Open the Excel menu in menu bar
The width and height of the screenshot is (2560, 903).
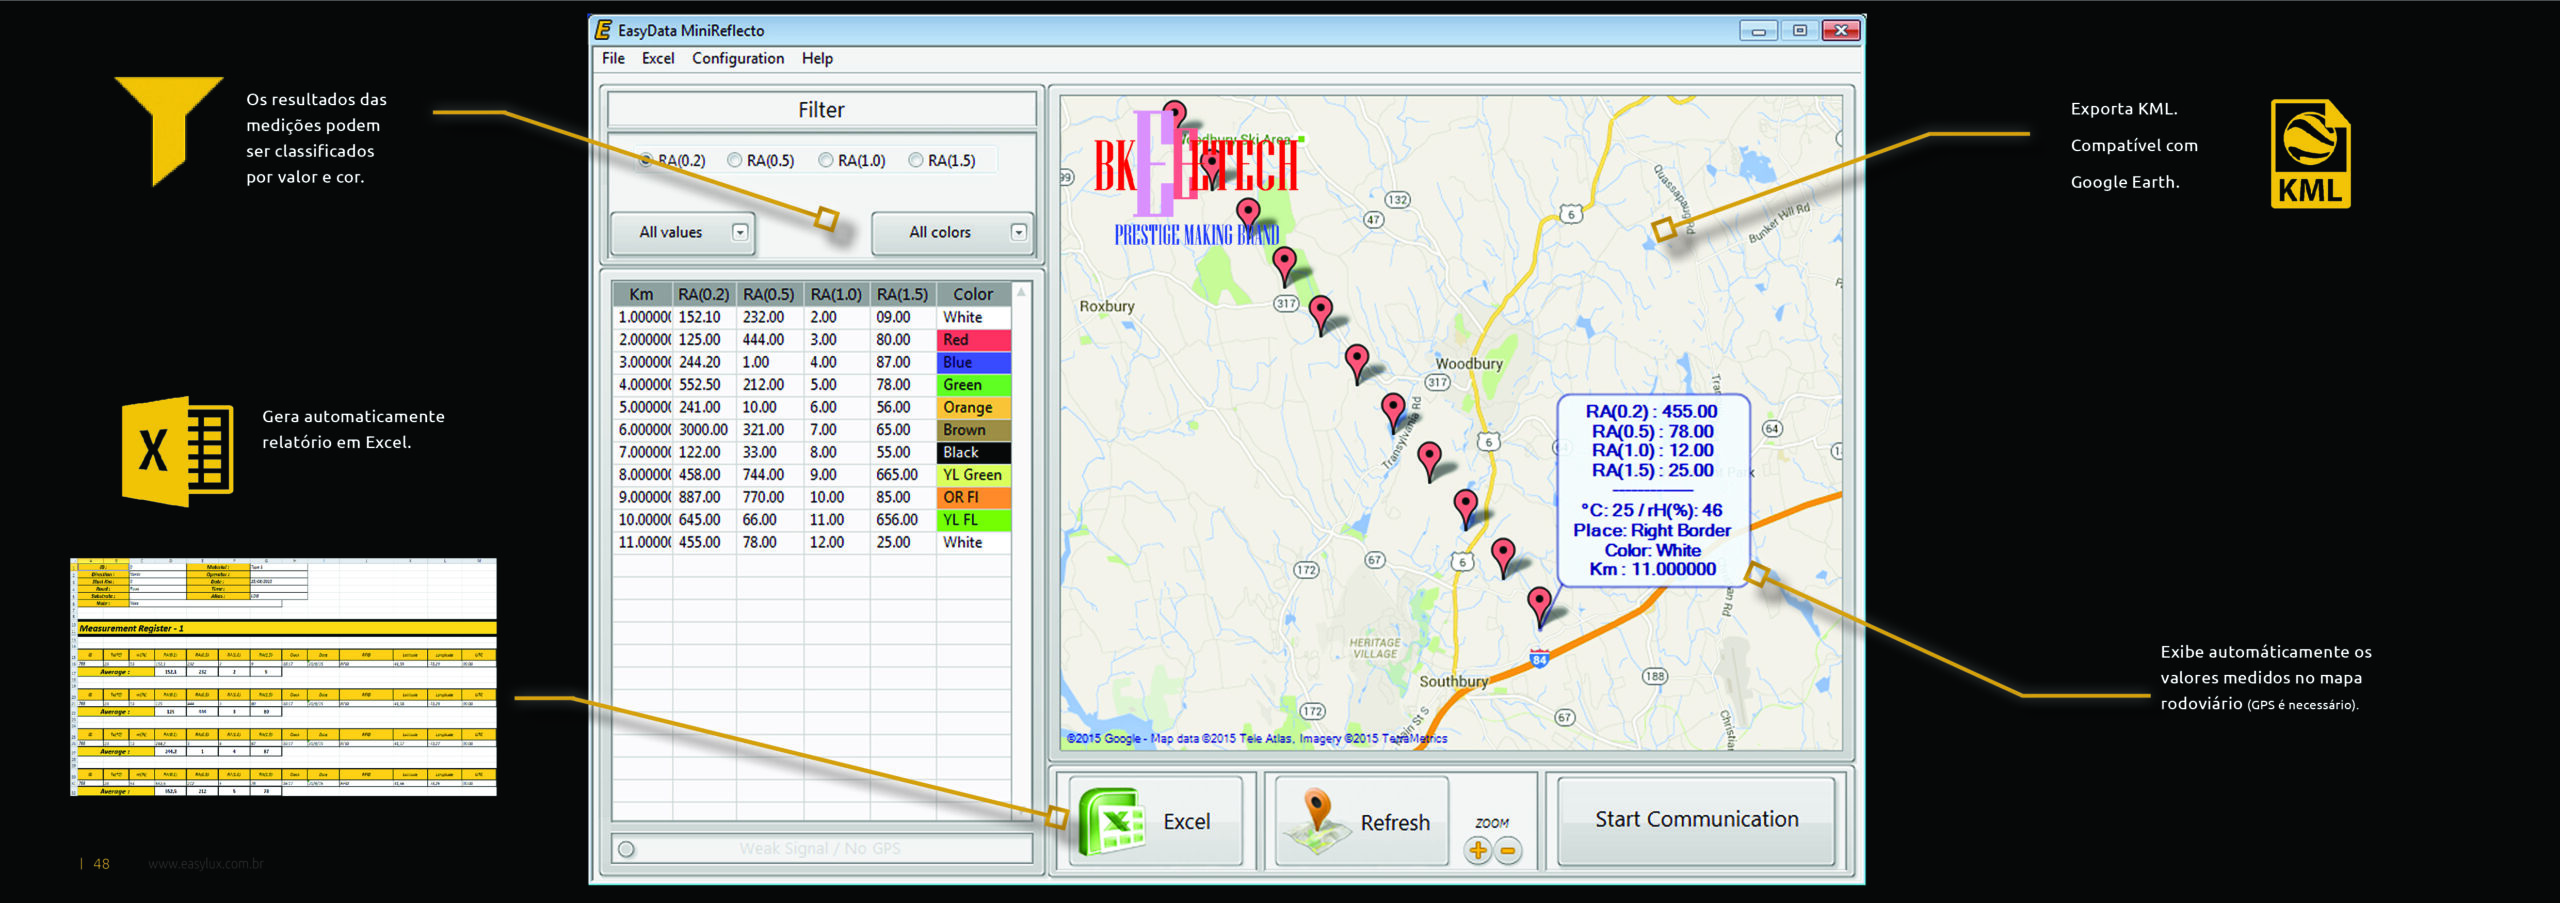click(657, 58)
